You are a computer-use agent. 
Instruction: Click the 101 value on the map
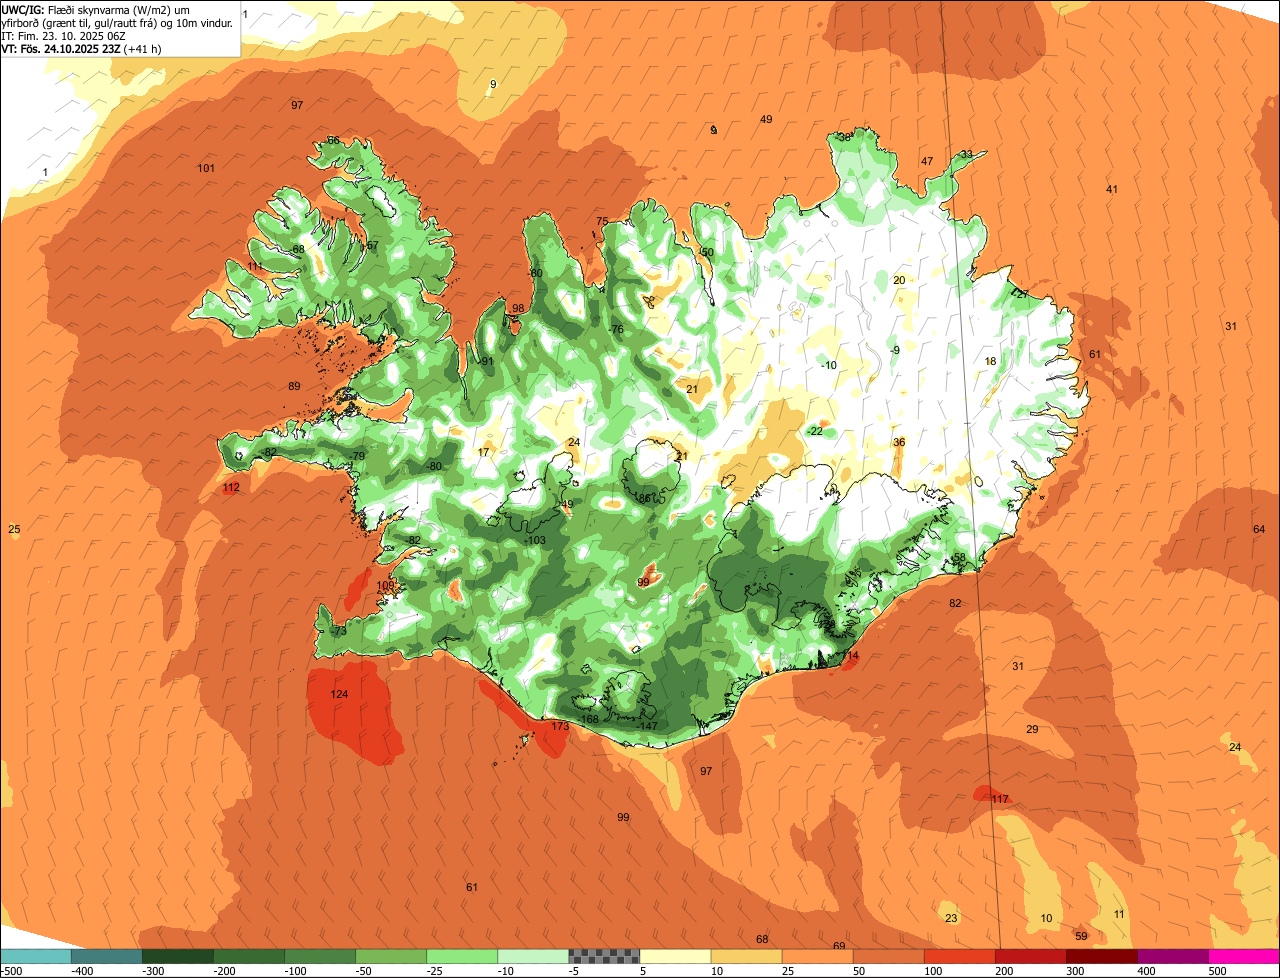206,168
